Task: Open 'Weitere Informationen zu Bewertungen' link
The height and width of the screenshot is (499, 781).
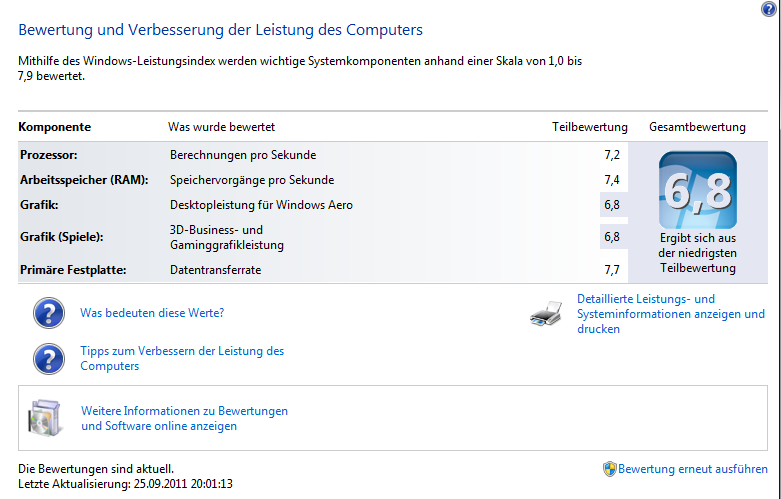Action: [x=184, y=418]
